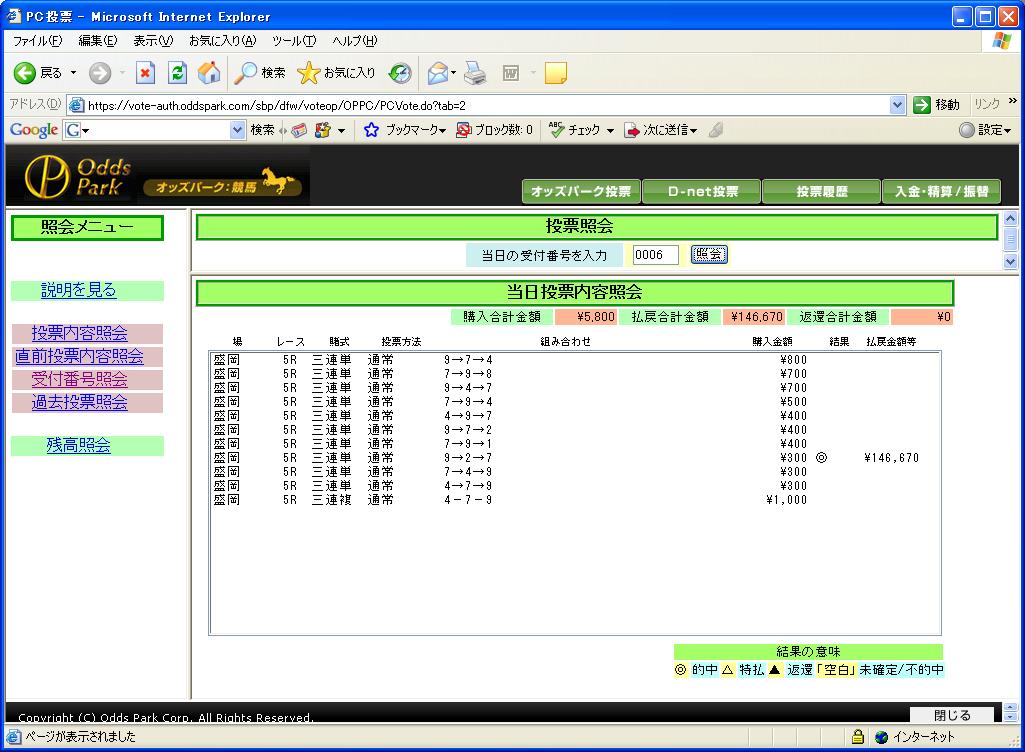
Task: Click the Google toolbar news icon
Action: [x=299, y=130]
